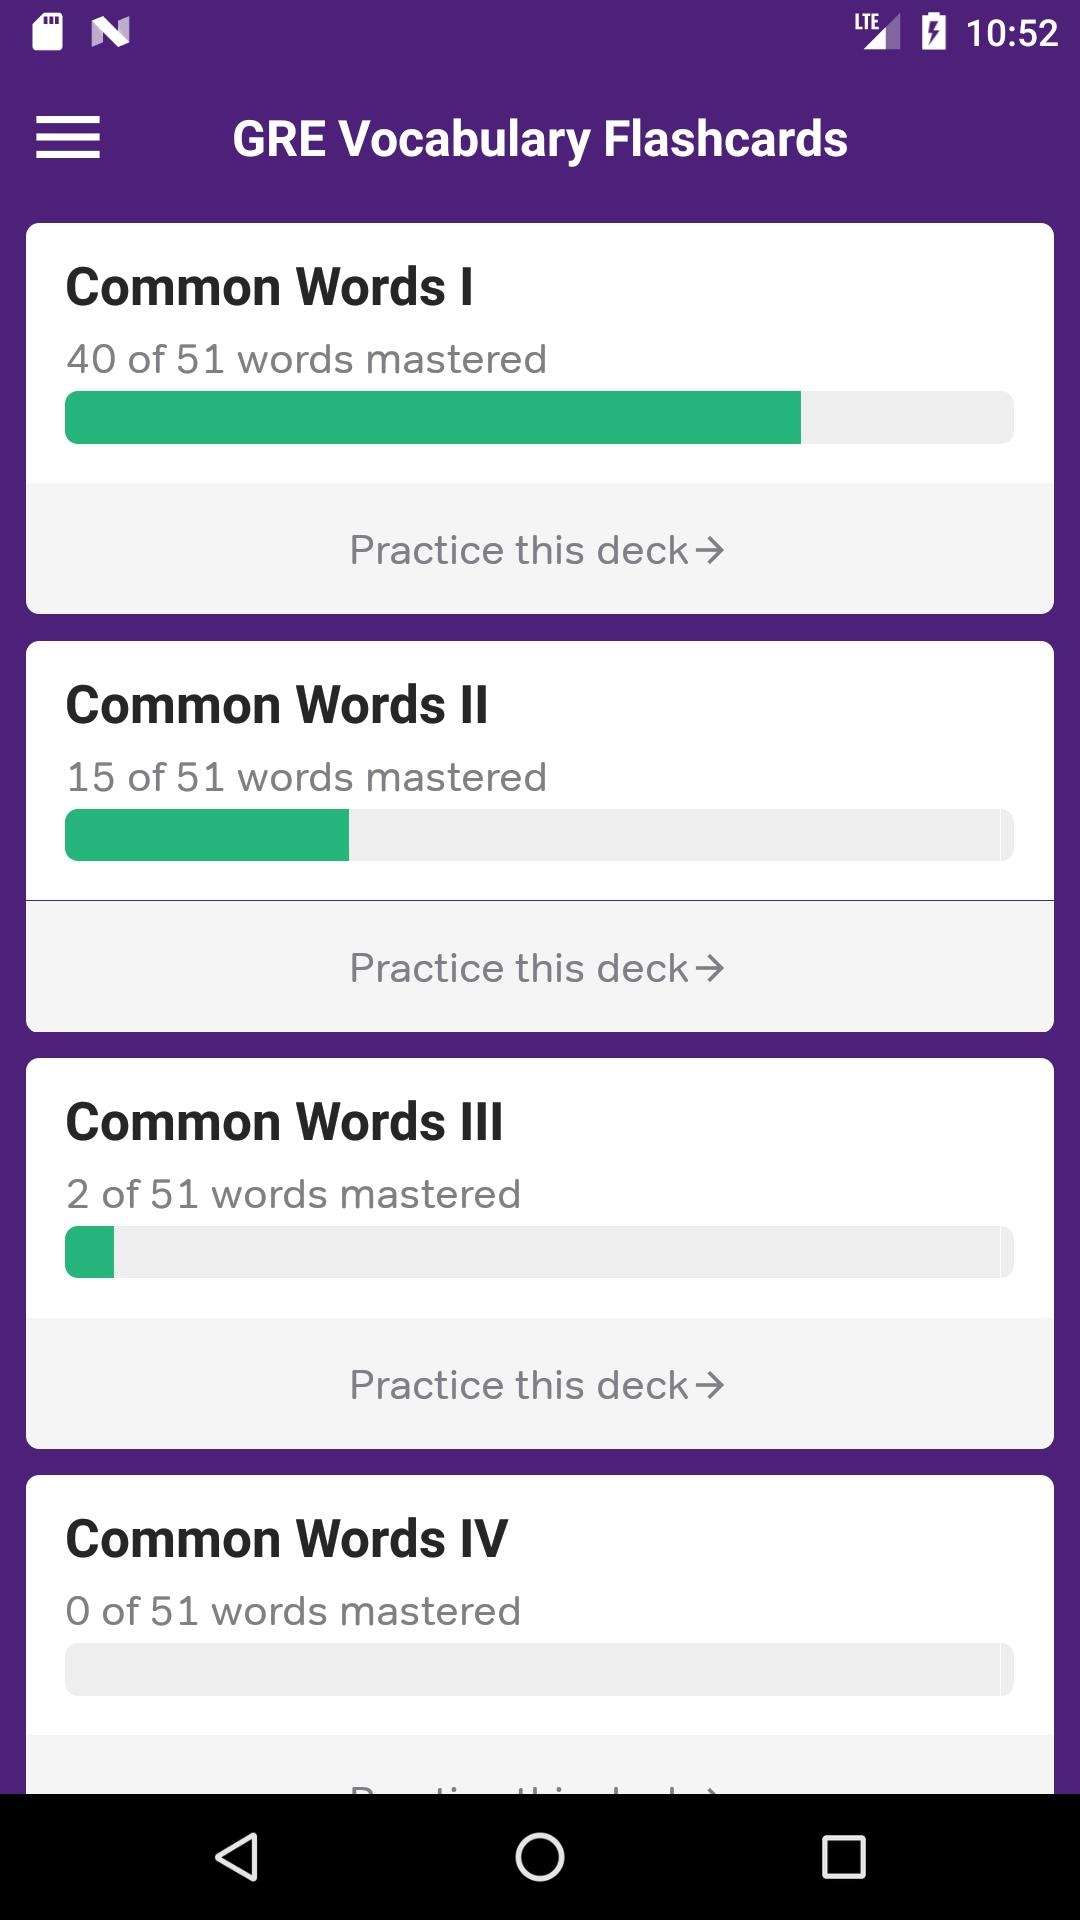Tap the GRE Vocabulary Flashcards title
Viewport: 1080px width, 1920px height.
click(540, 138)
